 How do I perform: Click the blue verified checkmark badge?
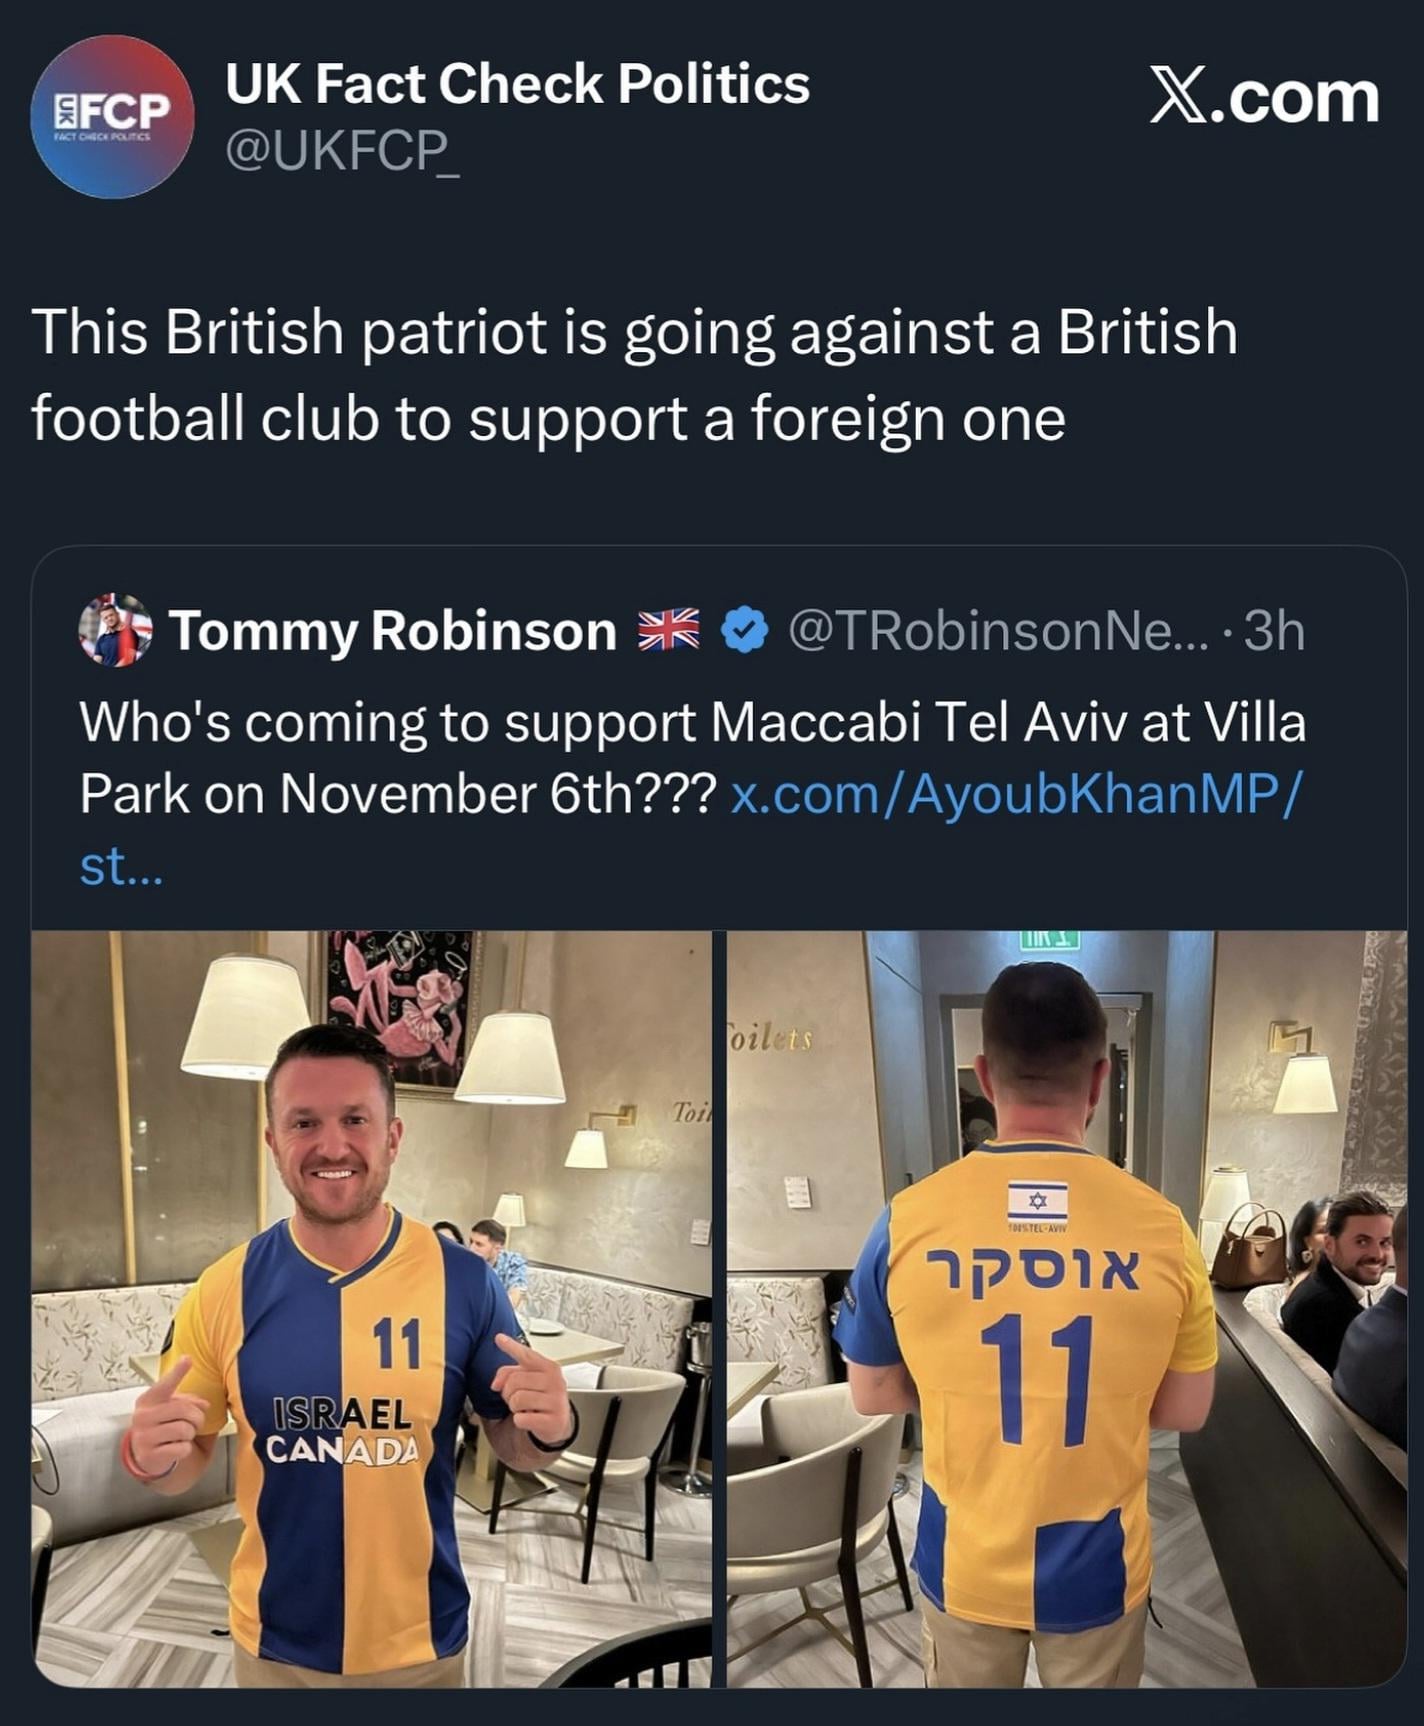point(744,631)
